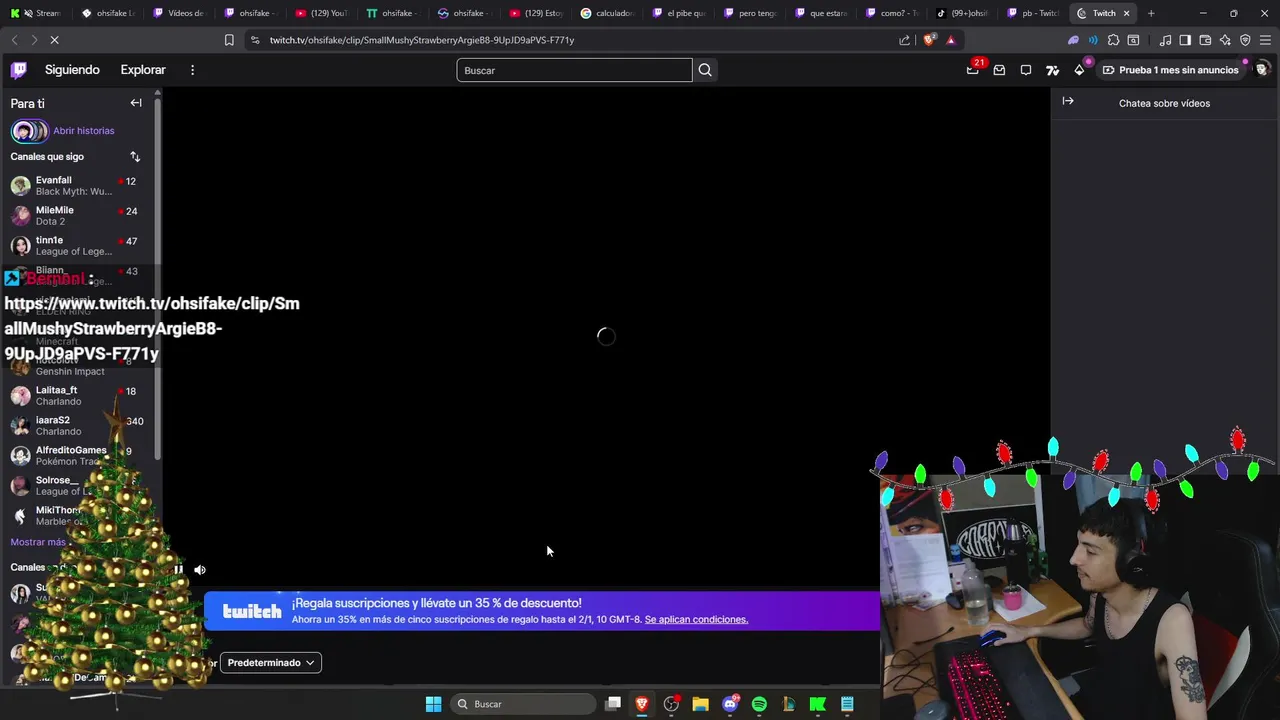1280x720 pixels.
Task: Open the Brave Wallet icon
Action: [x=1205, y=40]
